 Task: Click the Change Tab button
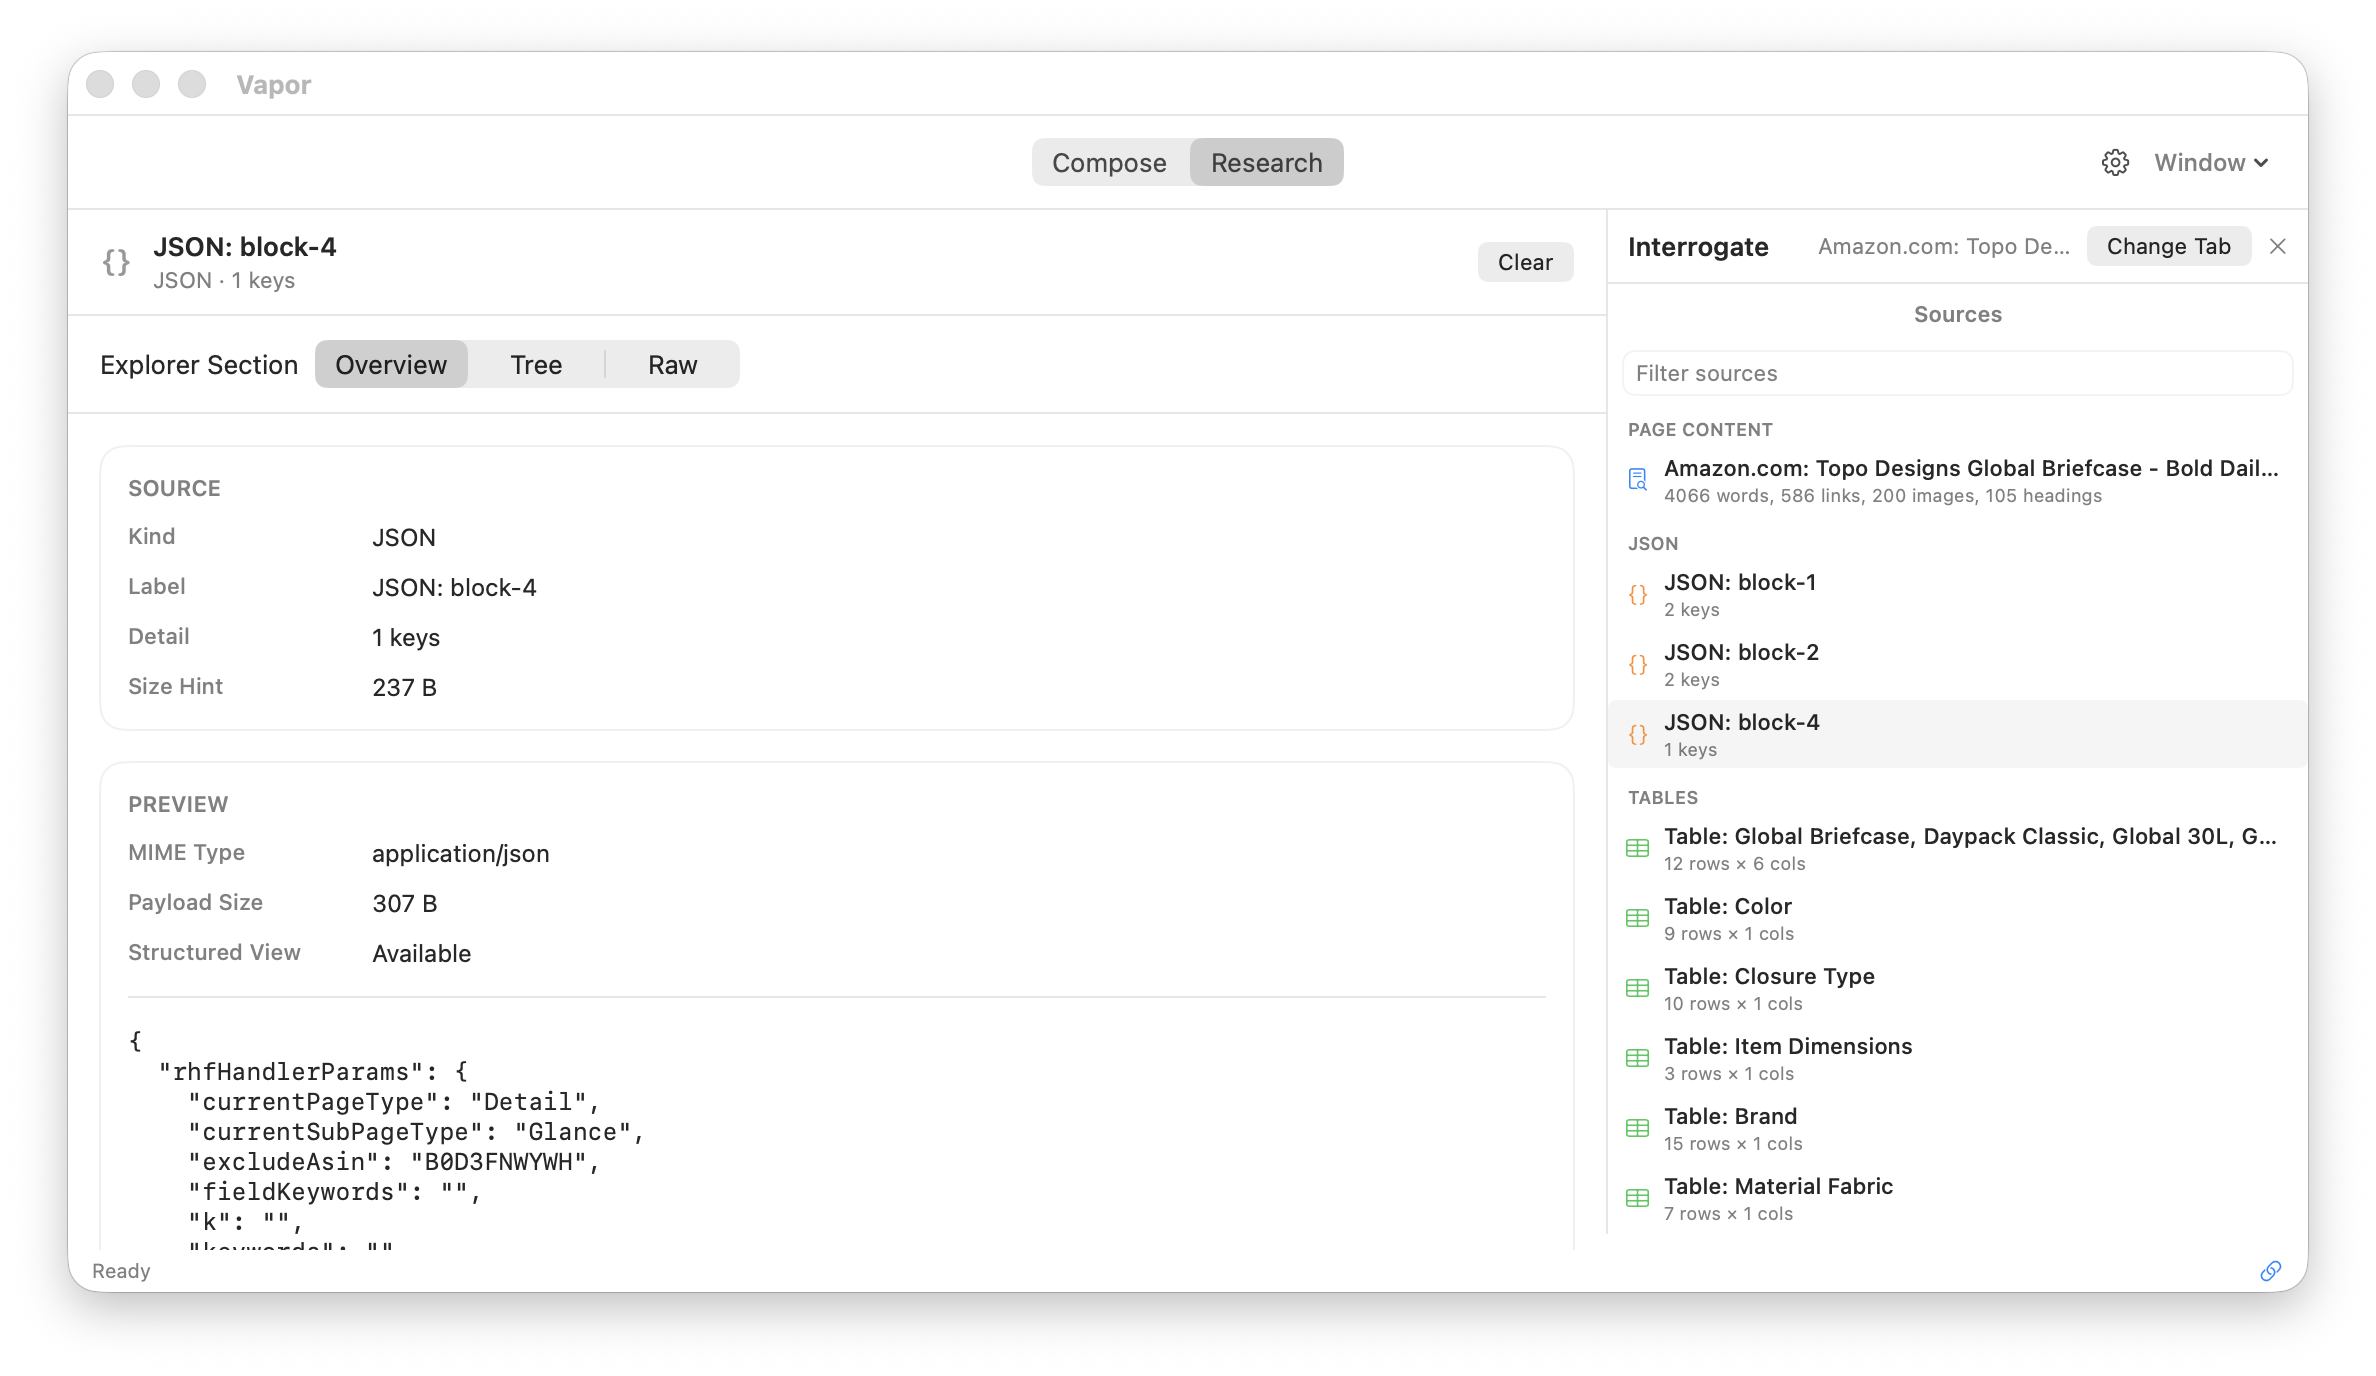pyautogui.click(x=2168, y=246)
